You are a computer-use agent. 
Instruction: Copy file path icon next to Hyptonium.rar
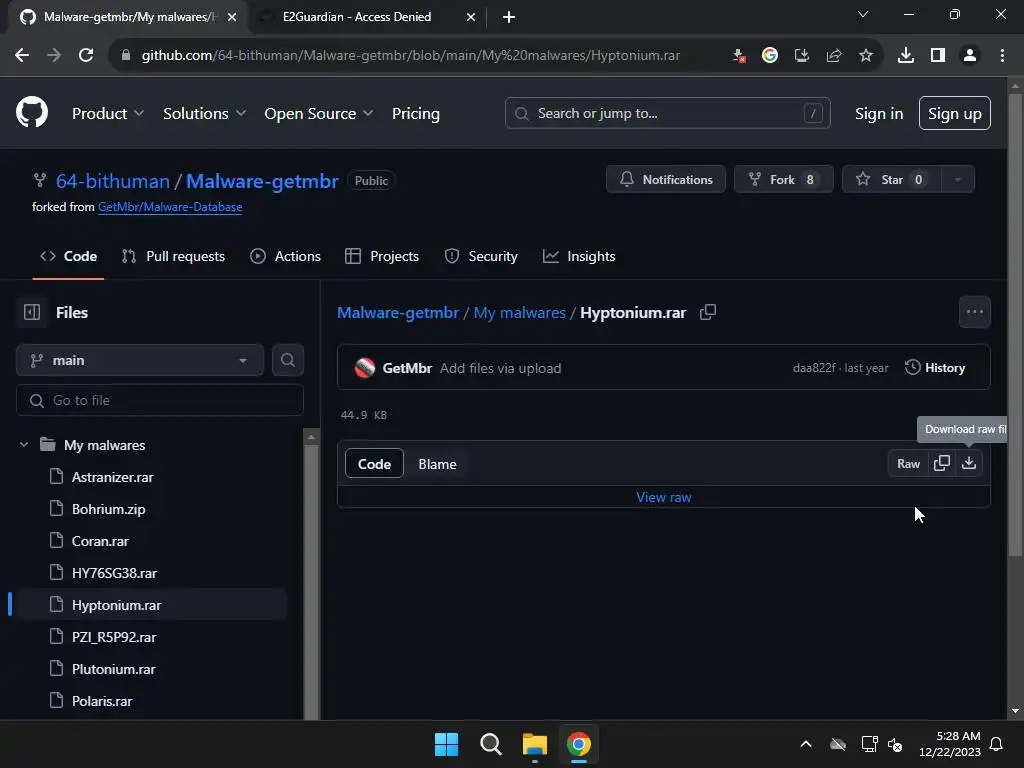(708, 312)
